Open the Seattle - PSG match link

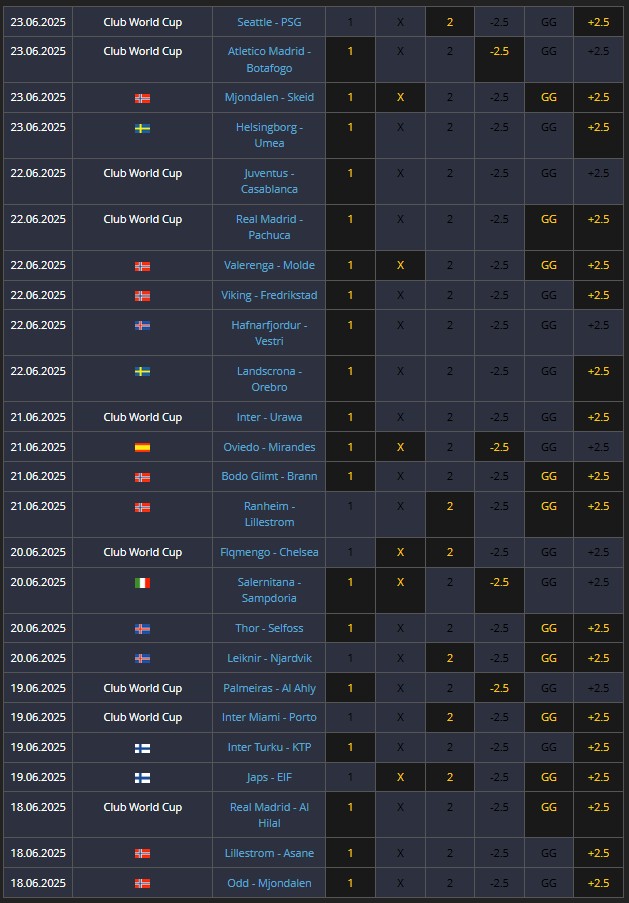(269, 22)
